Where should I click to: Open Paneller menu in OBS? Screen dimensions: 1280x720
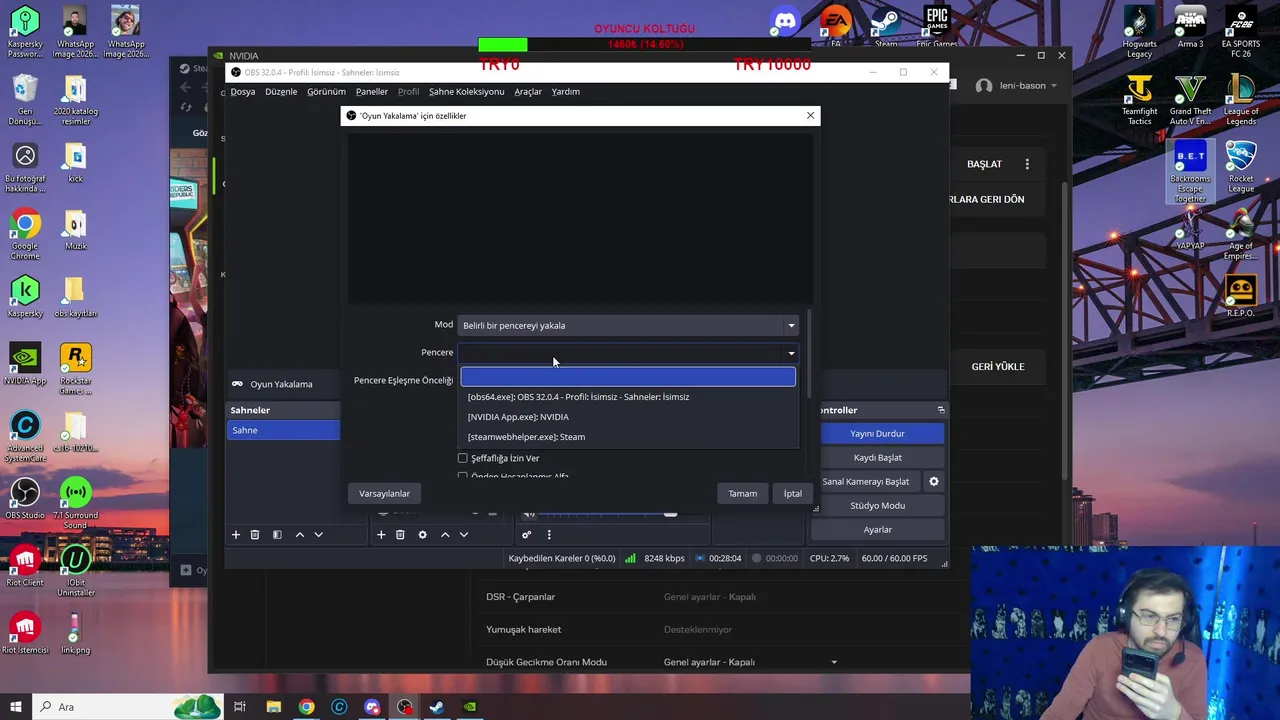[372, 91]
